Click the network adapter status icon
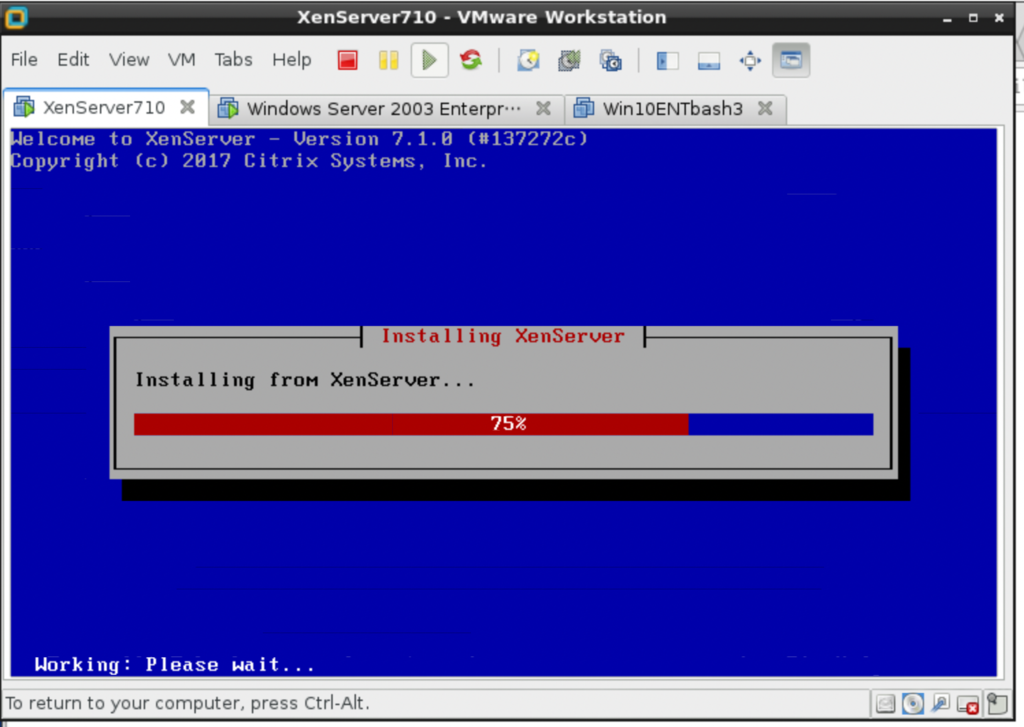 [x=940, y=703]
